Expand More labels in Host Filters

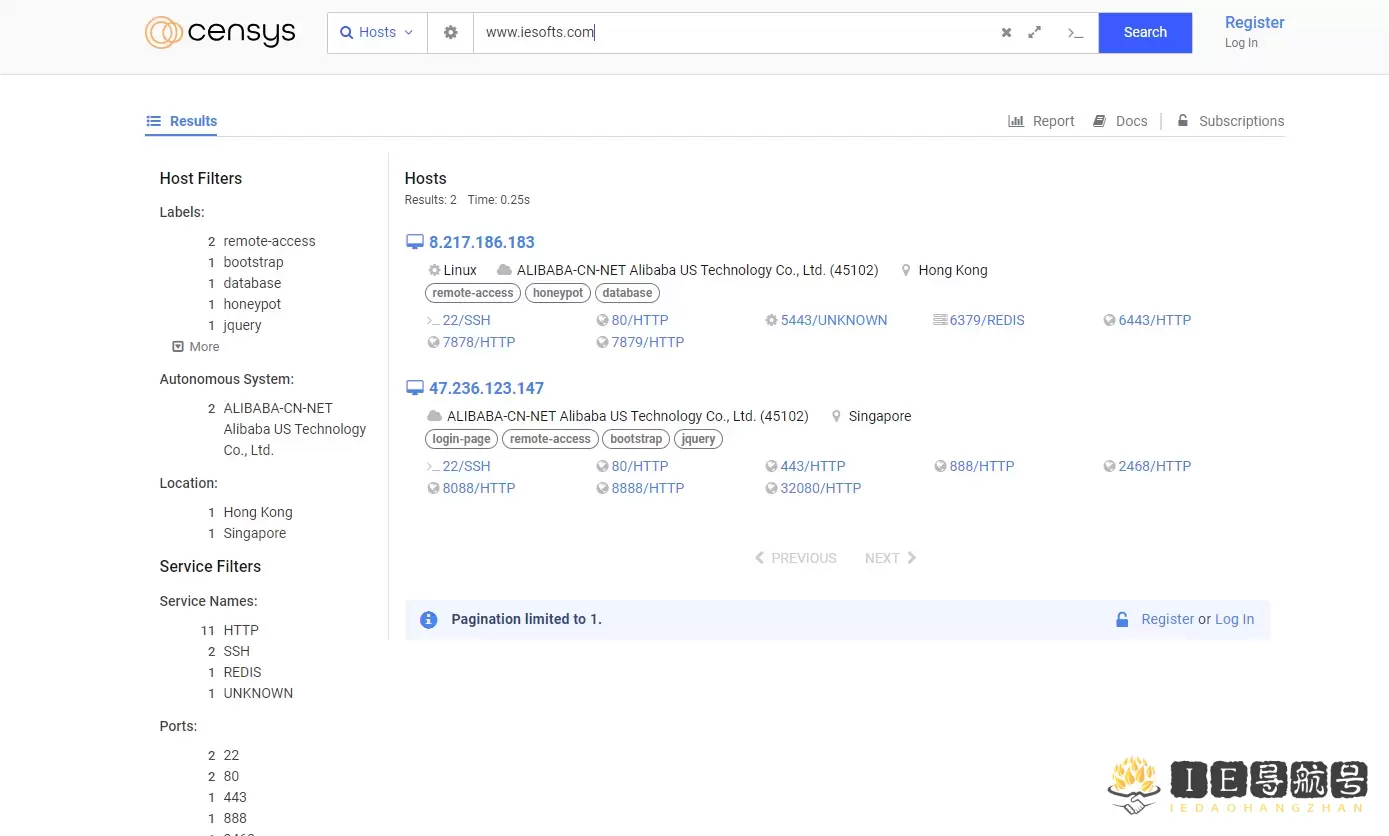click(196, 347)
